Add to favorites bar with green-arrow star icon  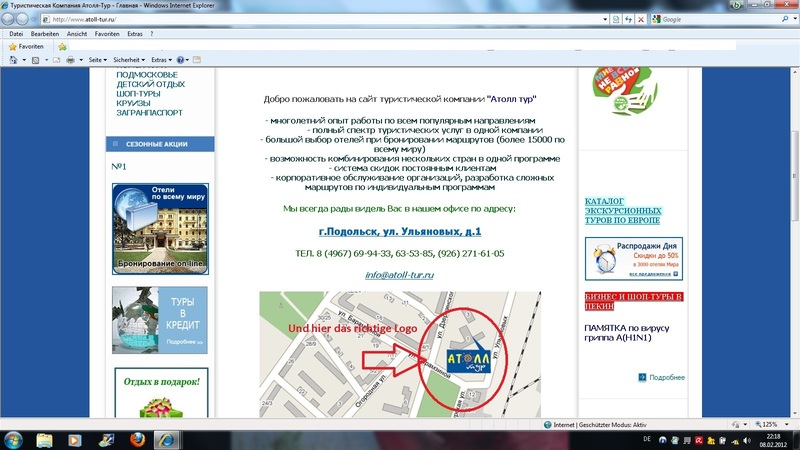pos(62,47)
